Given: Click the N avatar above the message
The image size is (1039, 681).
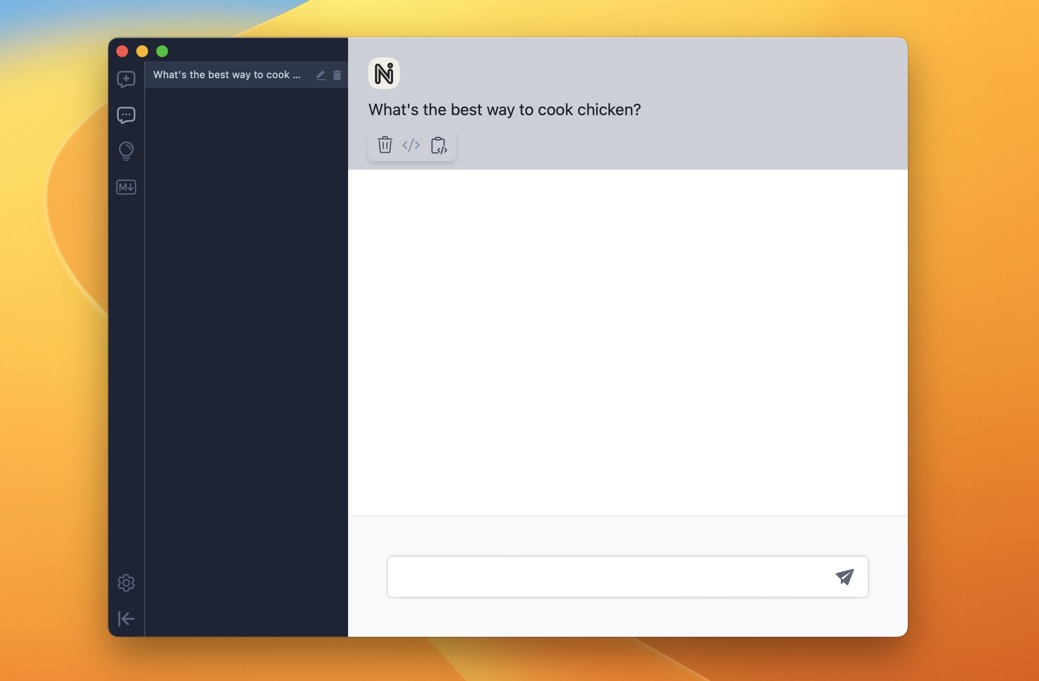Looking at the screenshot, I should click(384, 73).
